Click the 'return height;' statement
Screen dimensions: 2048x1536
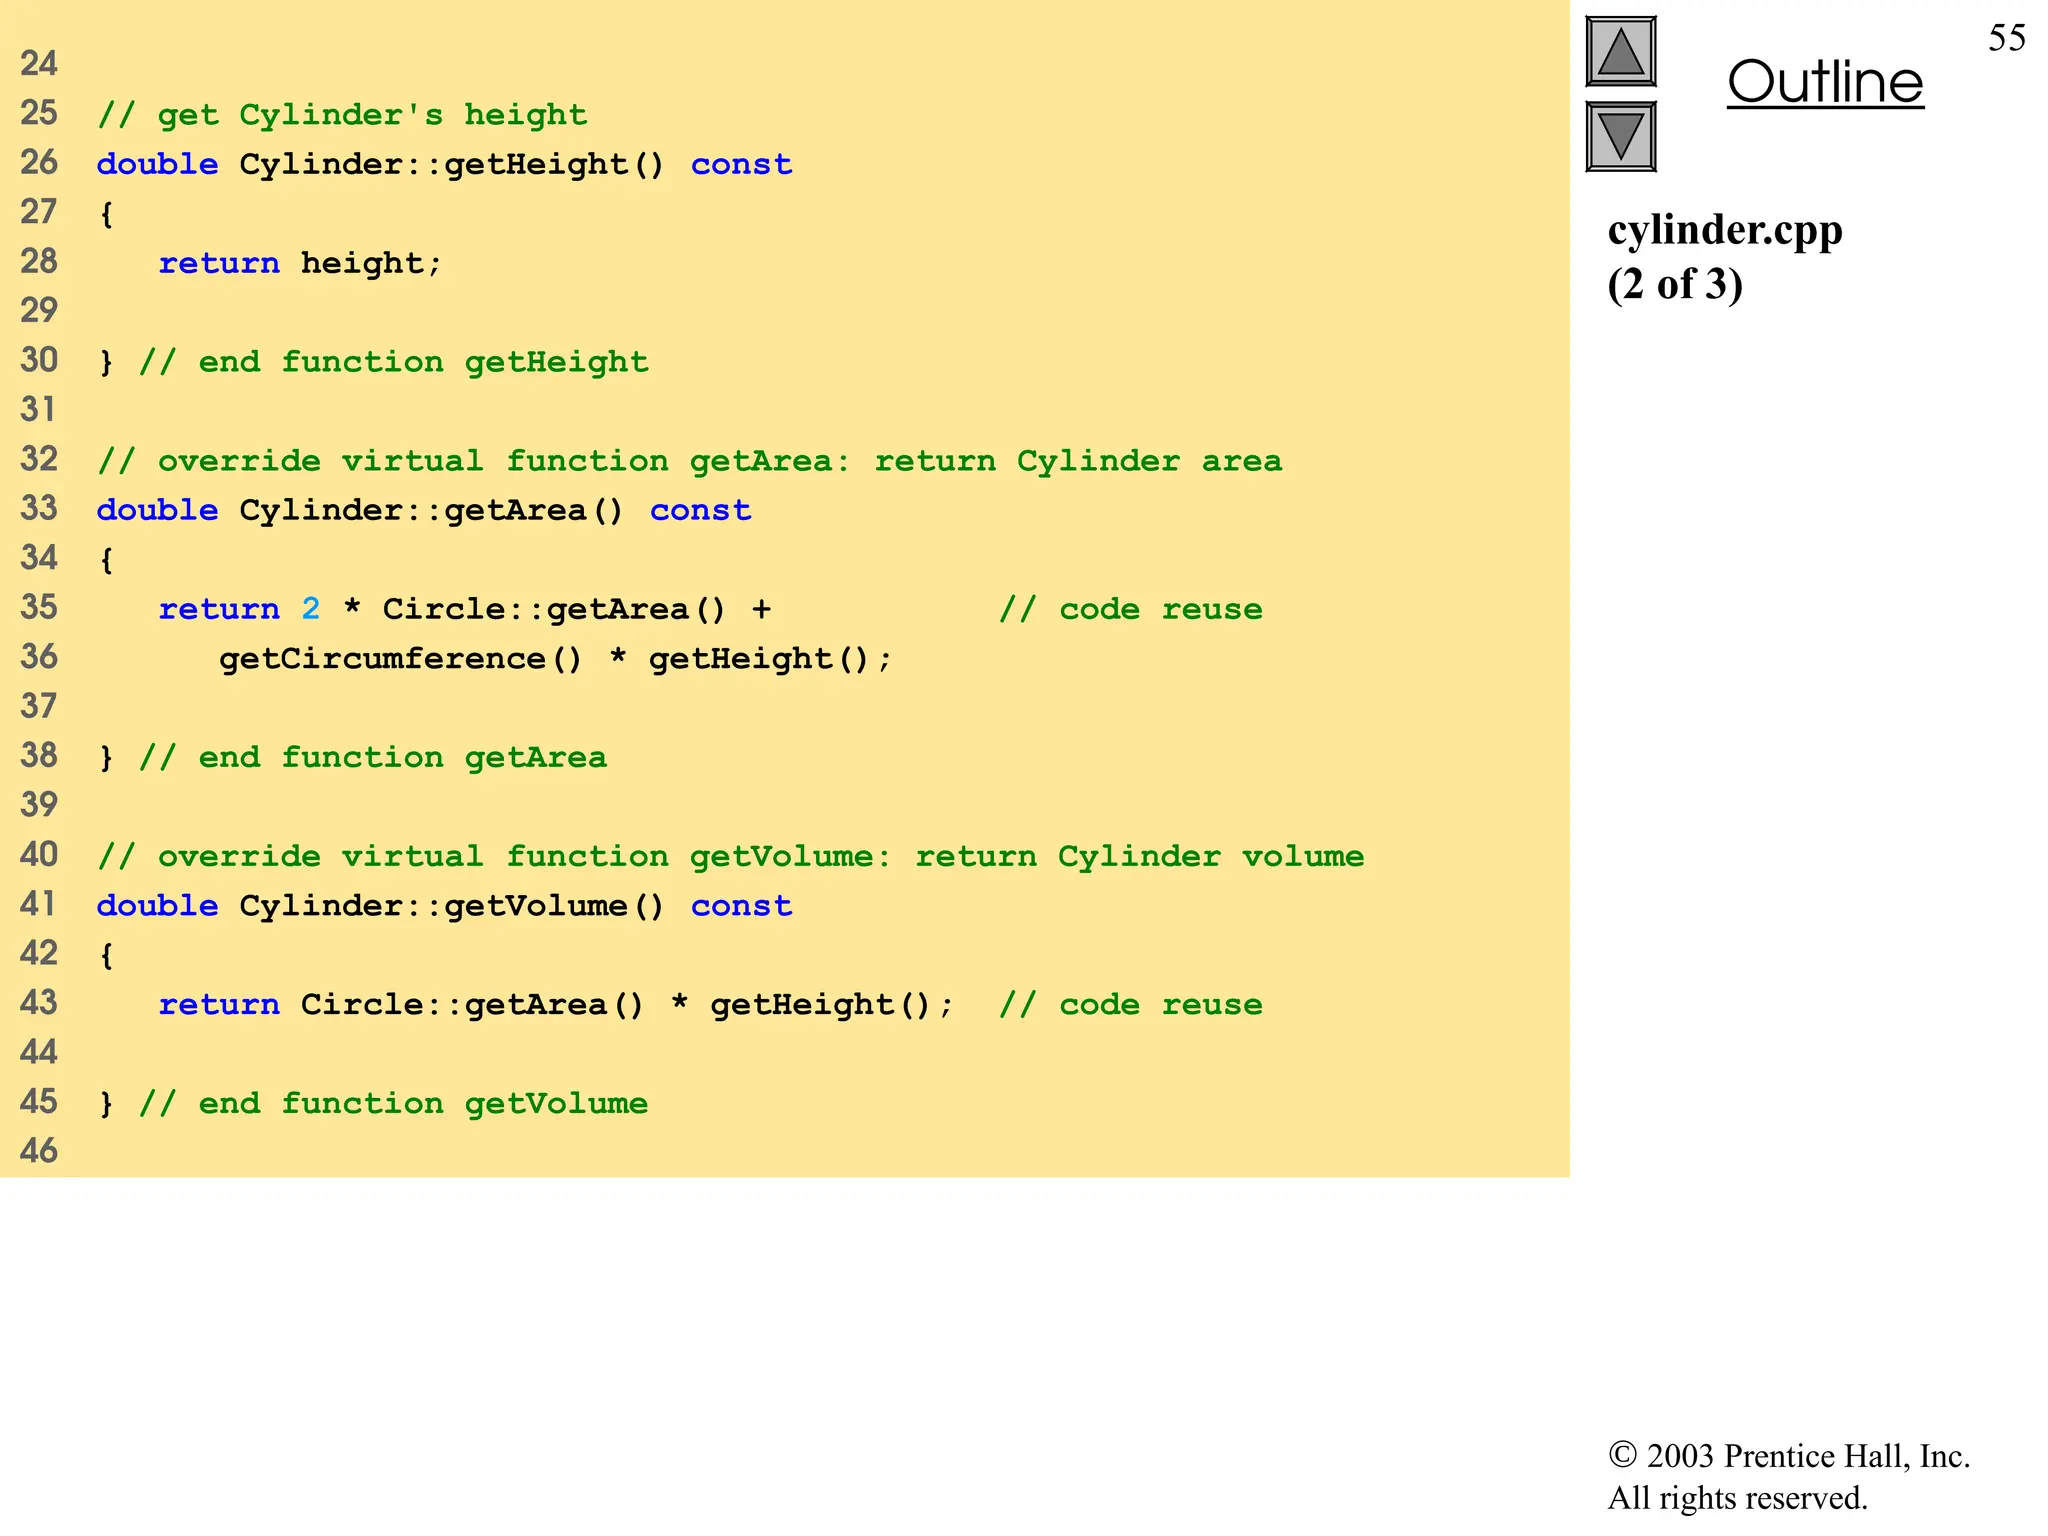coord(300,263)
